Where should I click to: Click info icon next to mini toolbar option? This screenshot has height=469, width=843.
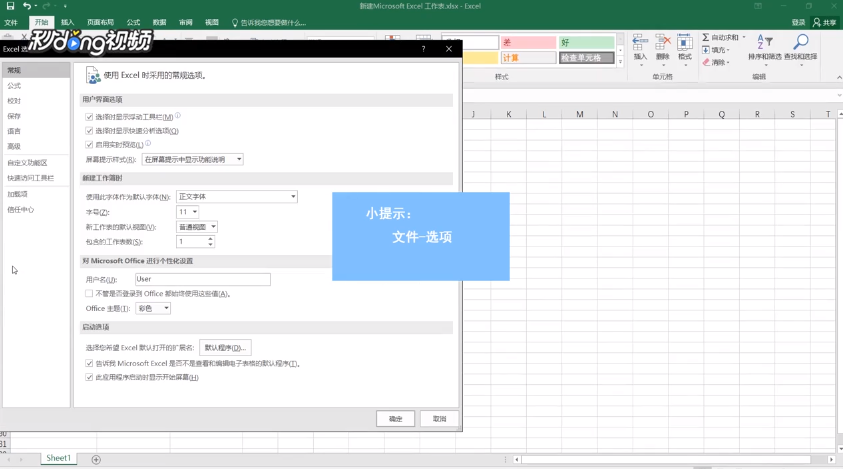pyautogui.click(x=178, y=115)
